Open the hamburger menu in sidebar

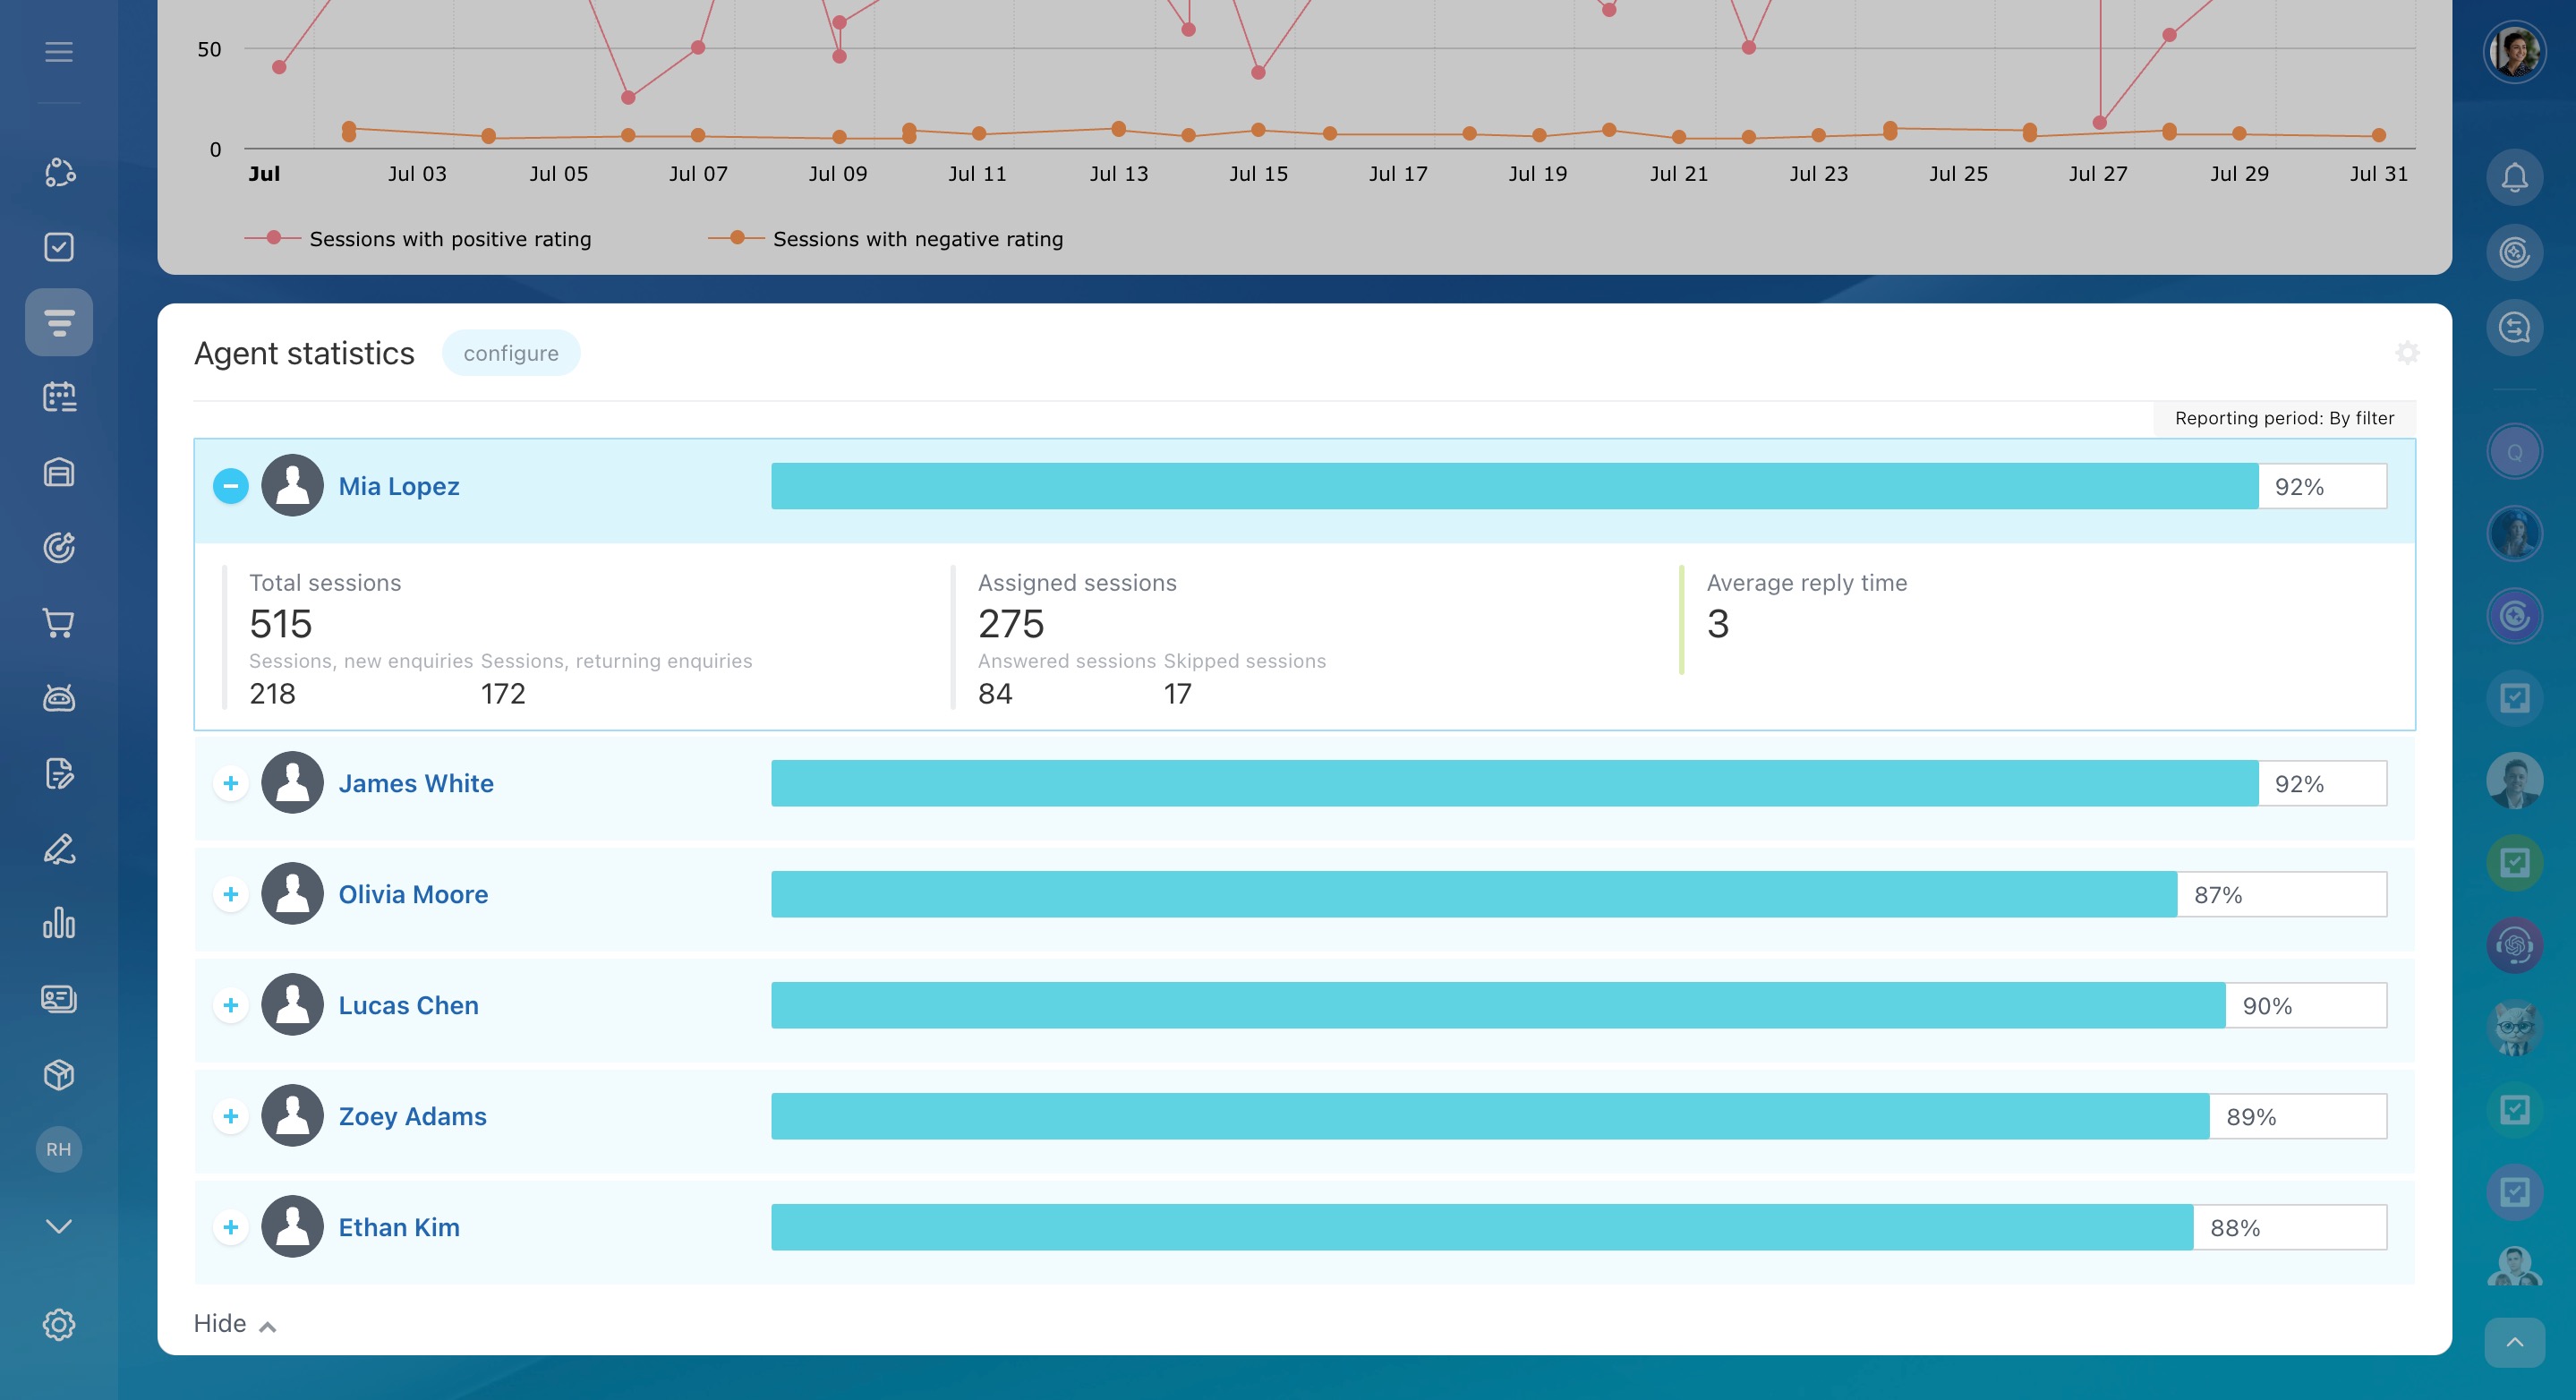coord(59,52)
